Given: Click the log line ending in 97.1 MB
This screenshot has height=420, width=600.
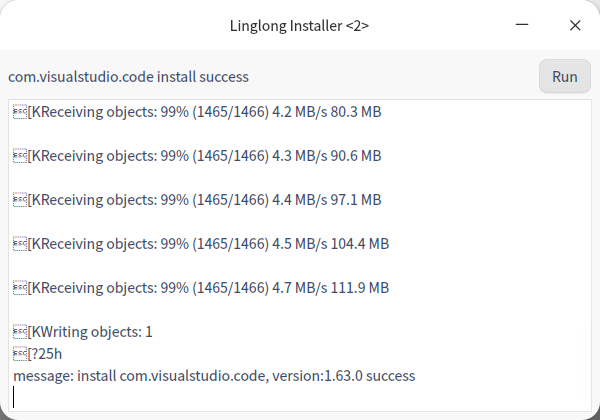Looking at the screenshot, I should point(200,200).
